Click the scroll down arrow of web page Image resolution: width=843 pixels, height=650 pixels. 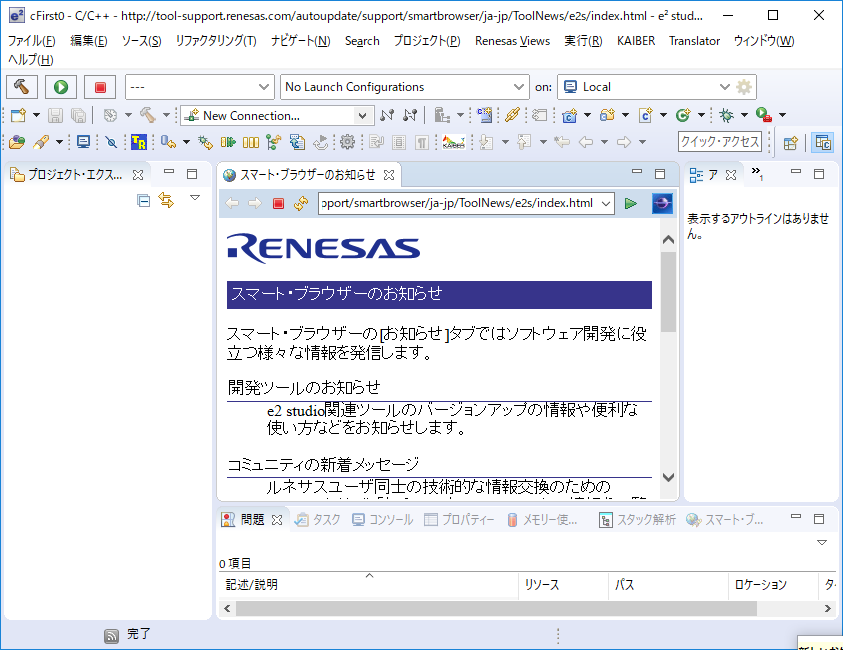pos(668,477)
